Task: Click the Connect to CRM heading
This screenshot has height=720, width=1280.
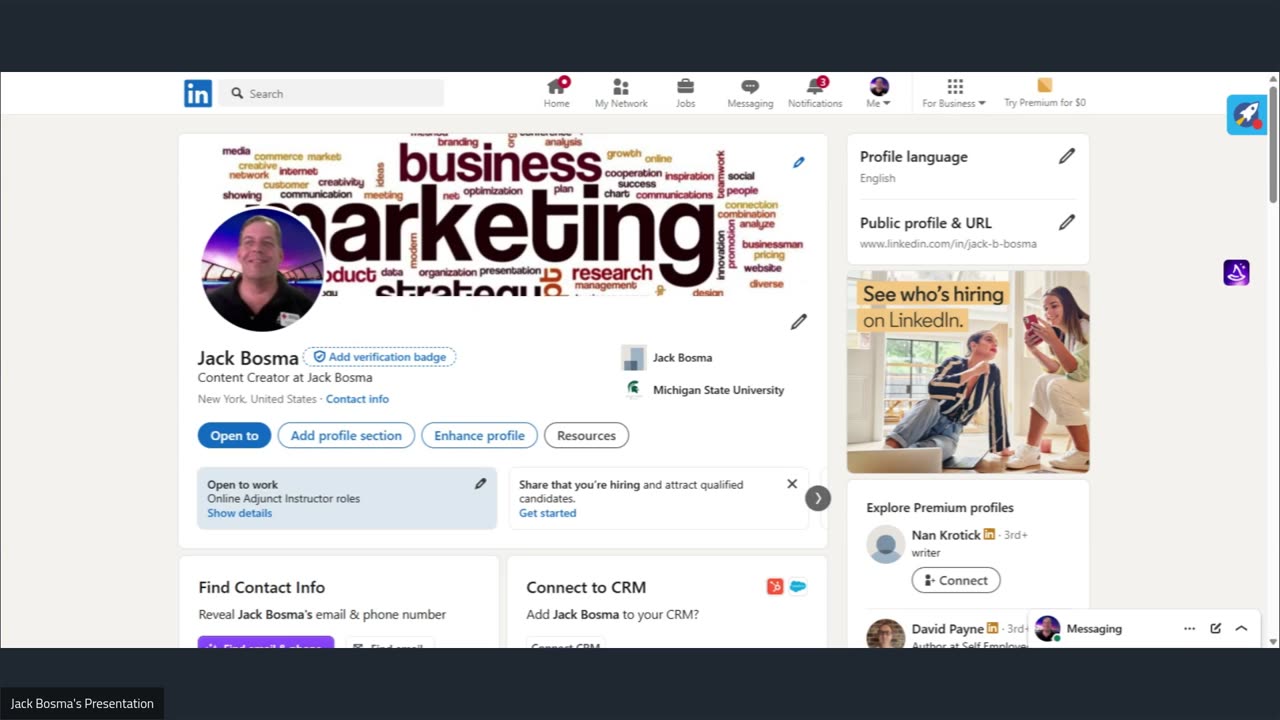Action: click(x=586, y=587)
